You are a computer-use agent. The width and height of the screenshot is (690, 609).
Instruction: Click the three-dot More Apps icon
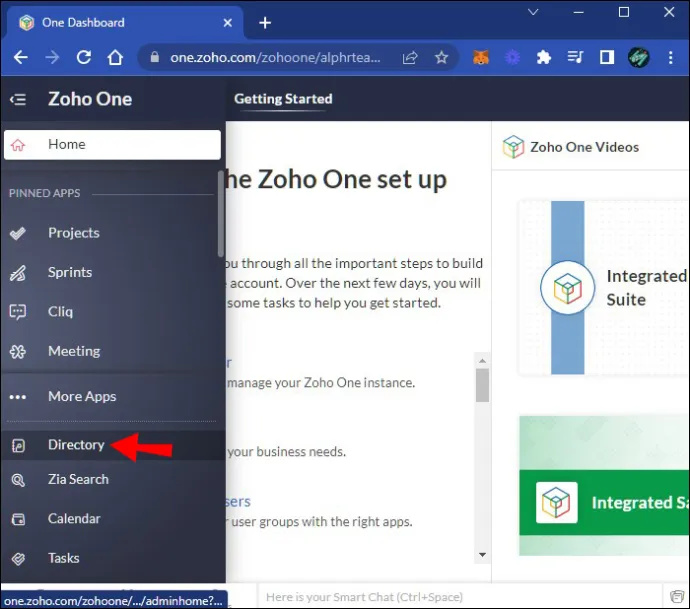[x=18, y=397]
